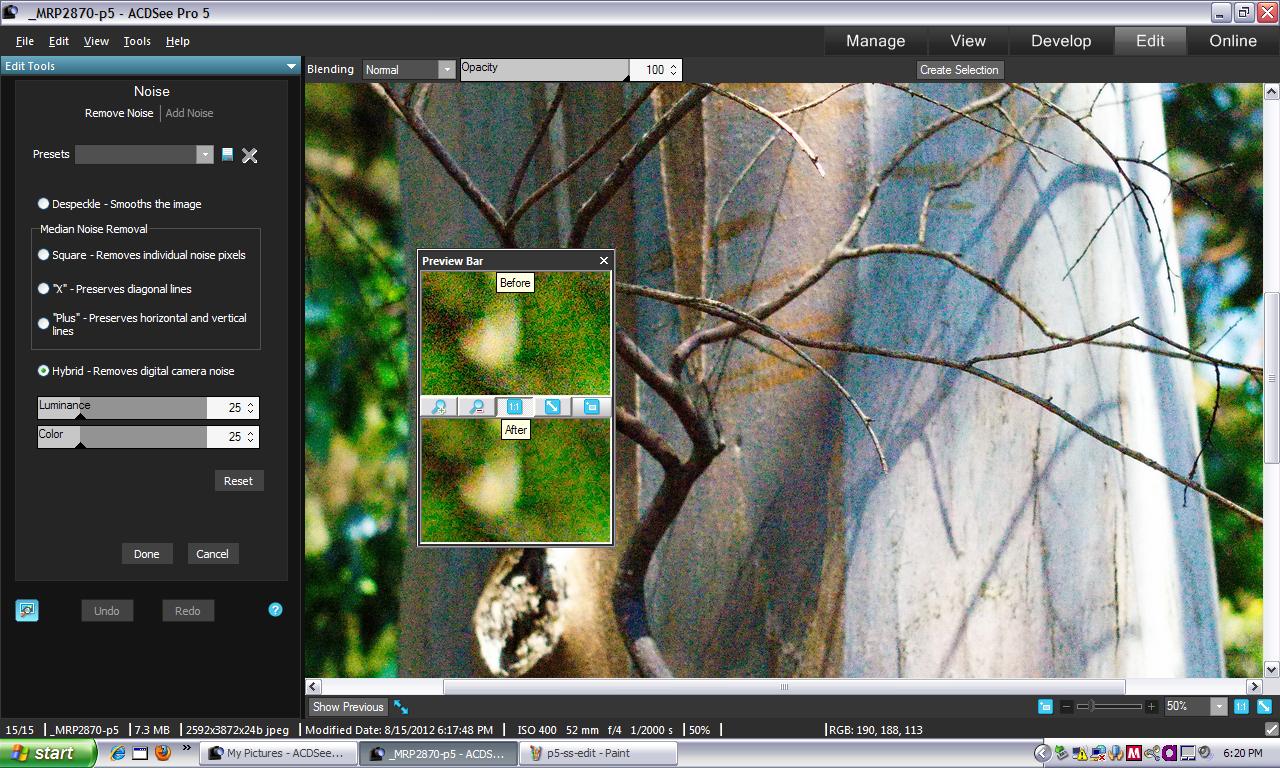
Task: Select the Despeckle radio option
Action: pos(44,204)
